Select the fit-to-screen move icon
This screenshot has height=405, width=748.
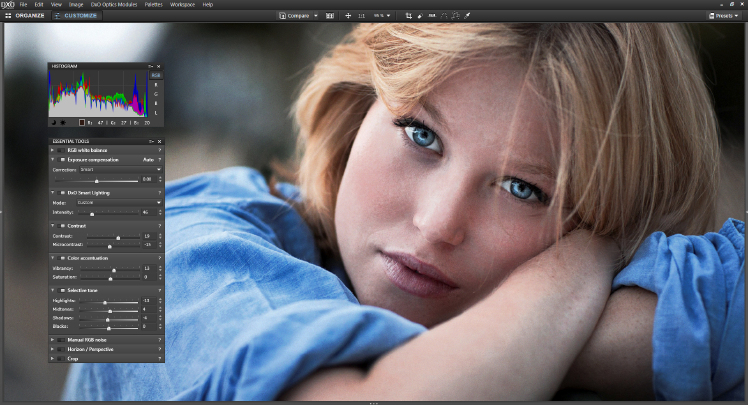(x=348, y=16)
